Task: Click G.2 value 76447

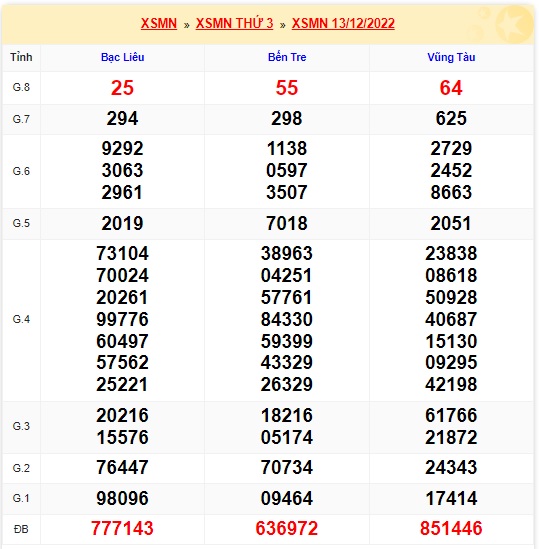Action: 123,467
